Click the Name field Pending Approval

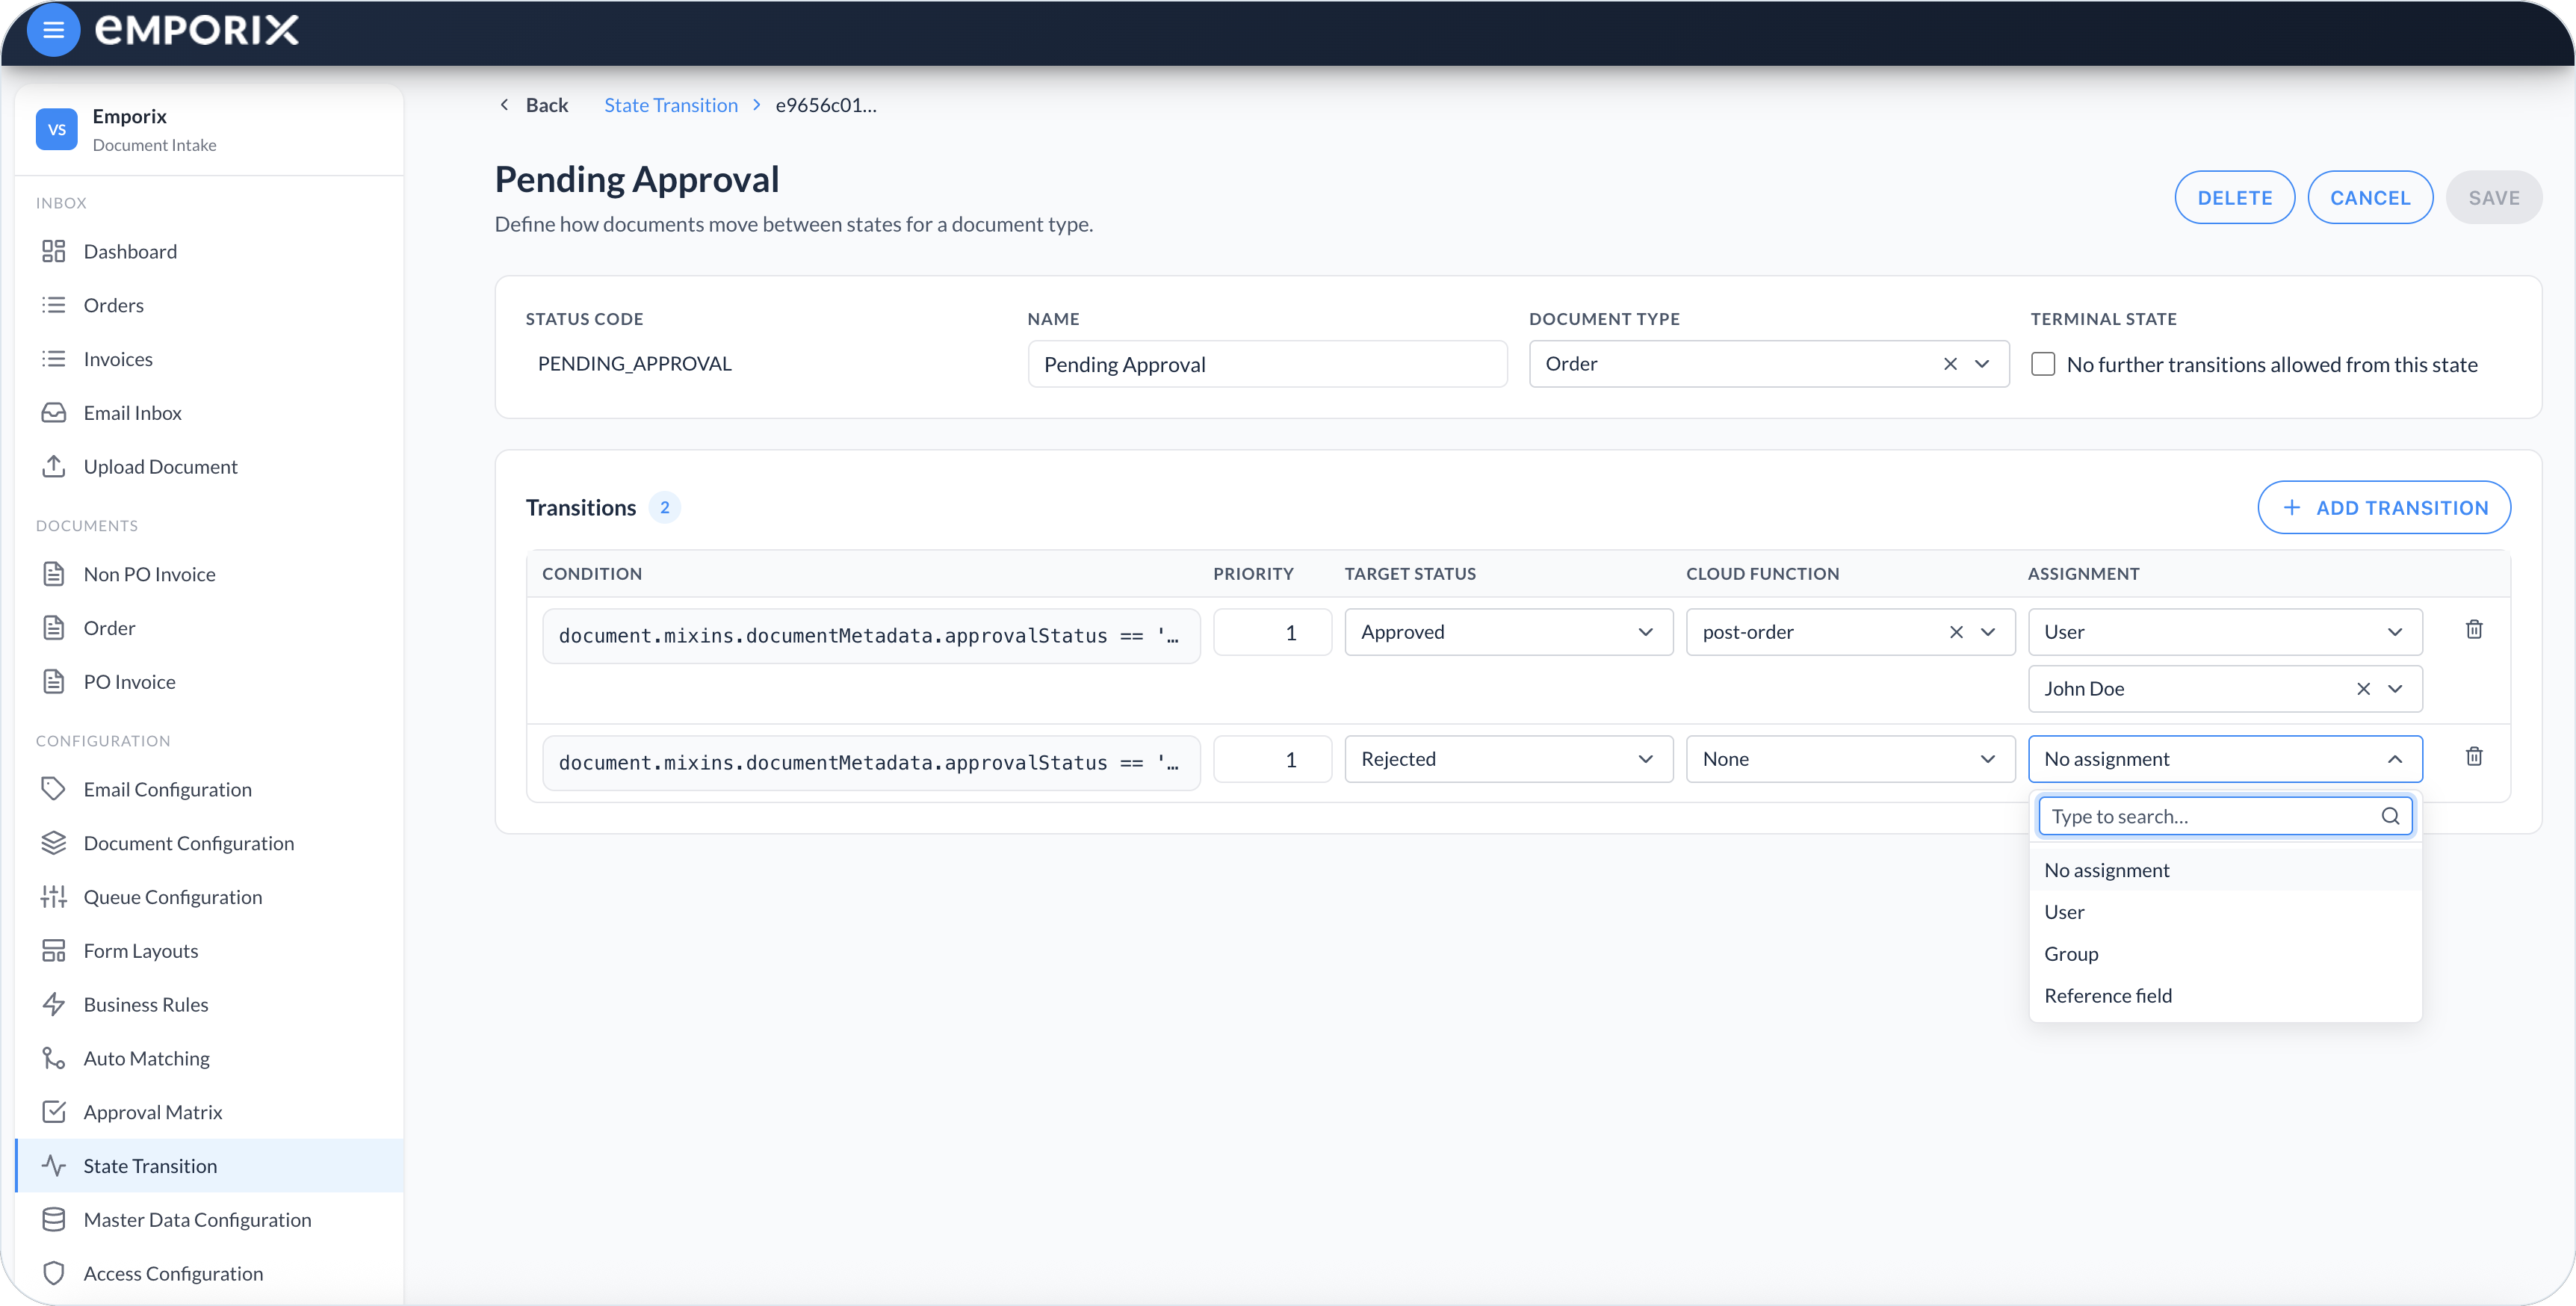[x=1267, y=364]
